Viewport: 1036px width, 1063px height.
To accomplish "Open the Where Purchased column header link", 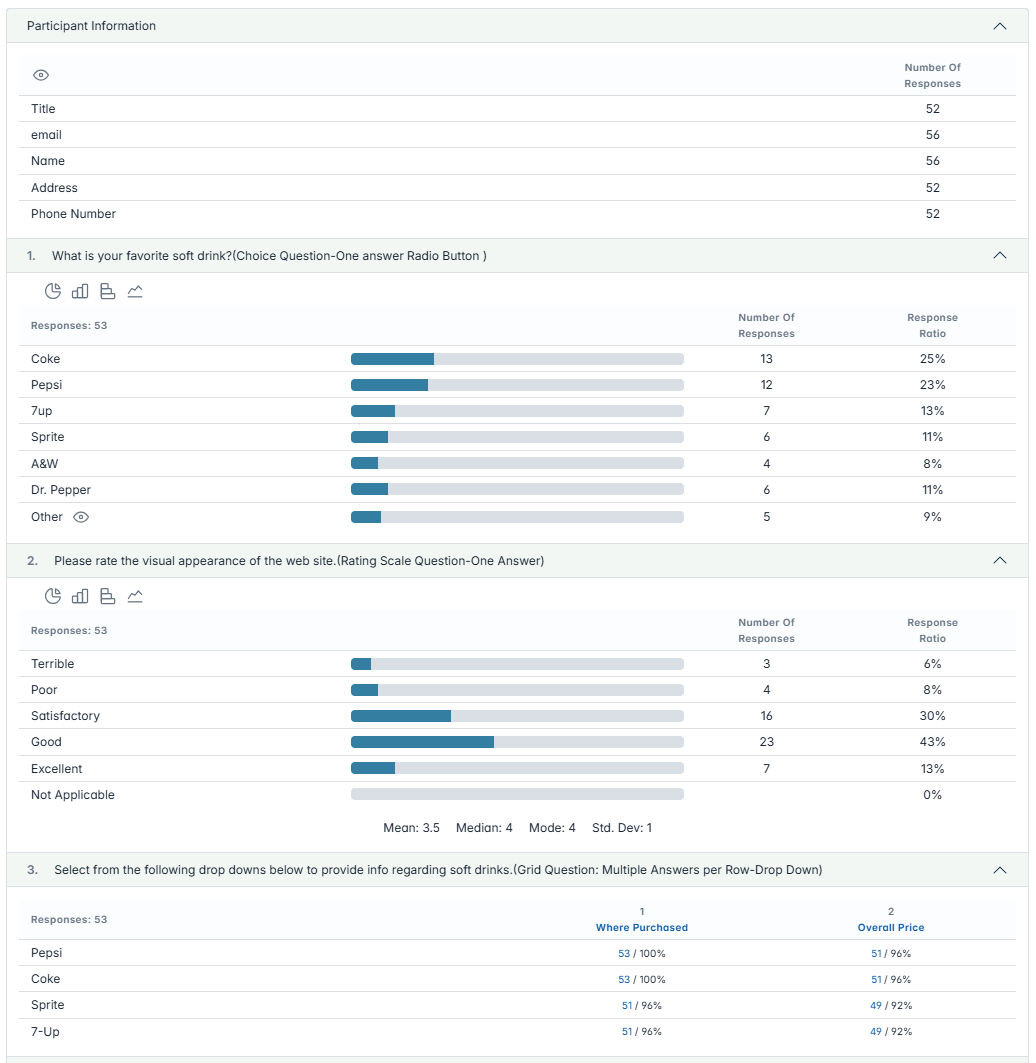I will click(641, 928).
